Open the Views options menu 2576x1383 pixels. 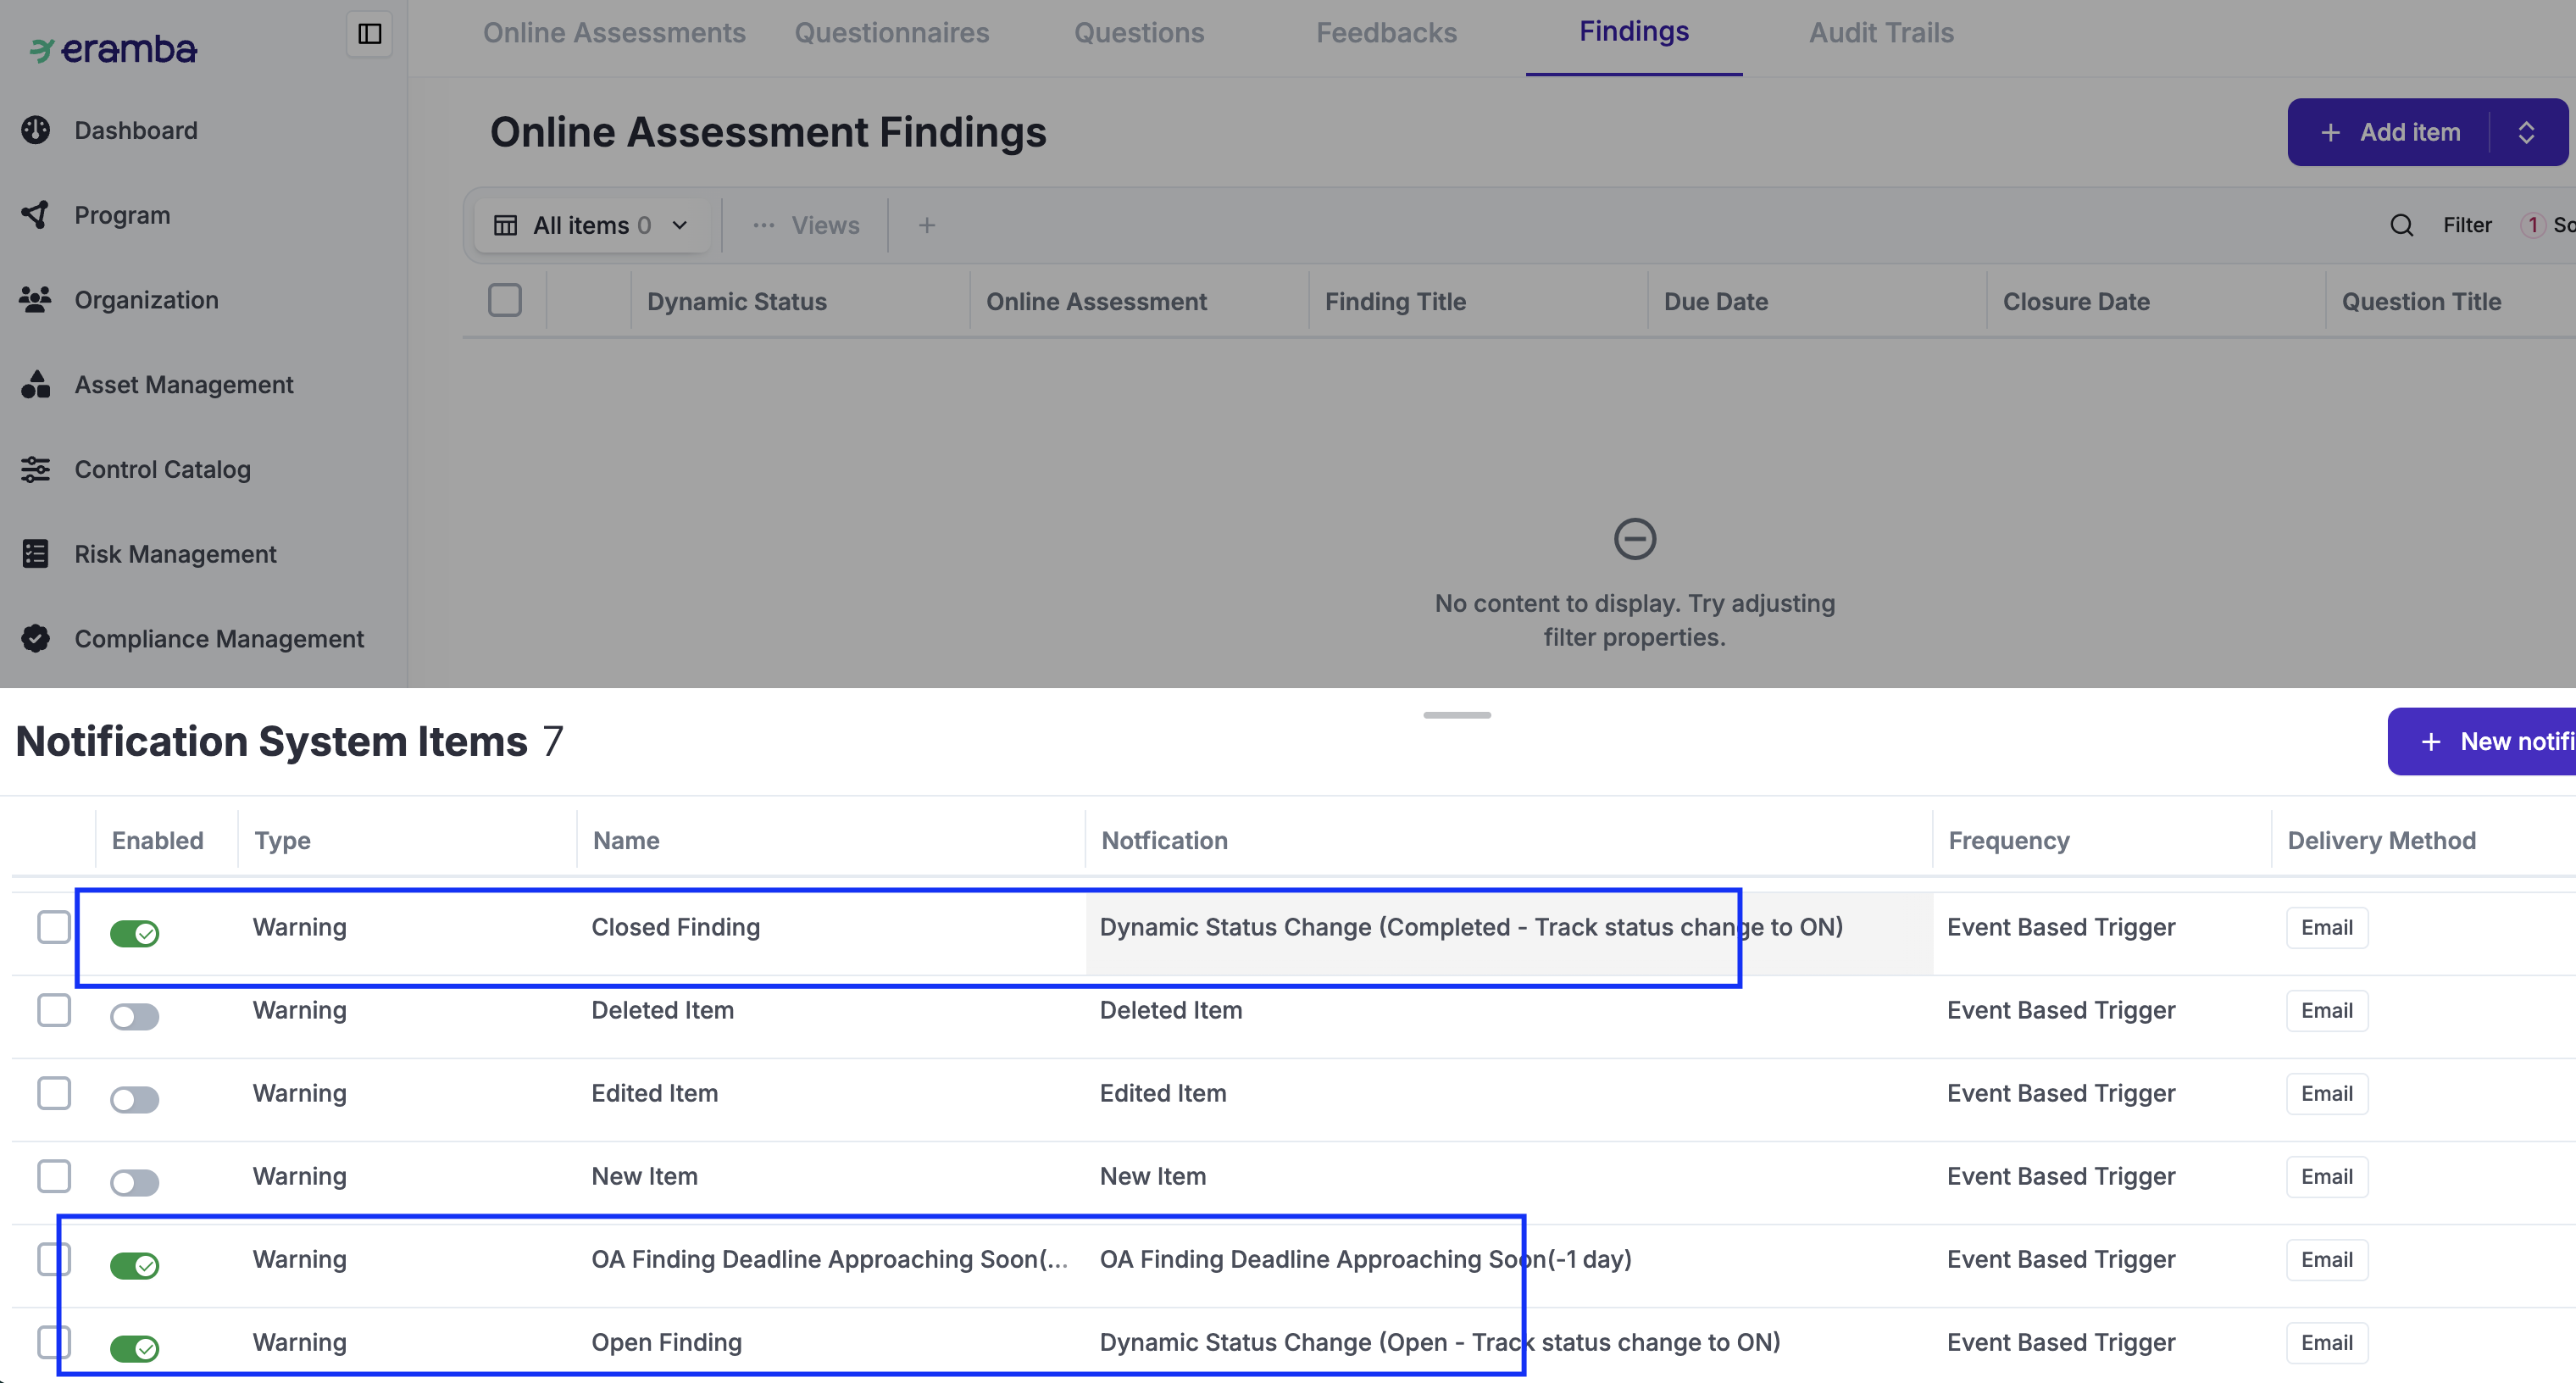806,225
